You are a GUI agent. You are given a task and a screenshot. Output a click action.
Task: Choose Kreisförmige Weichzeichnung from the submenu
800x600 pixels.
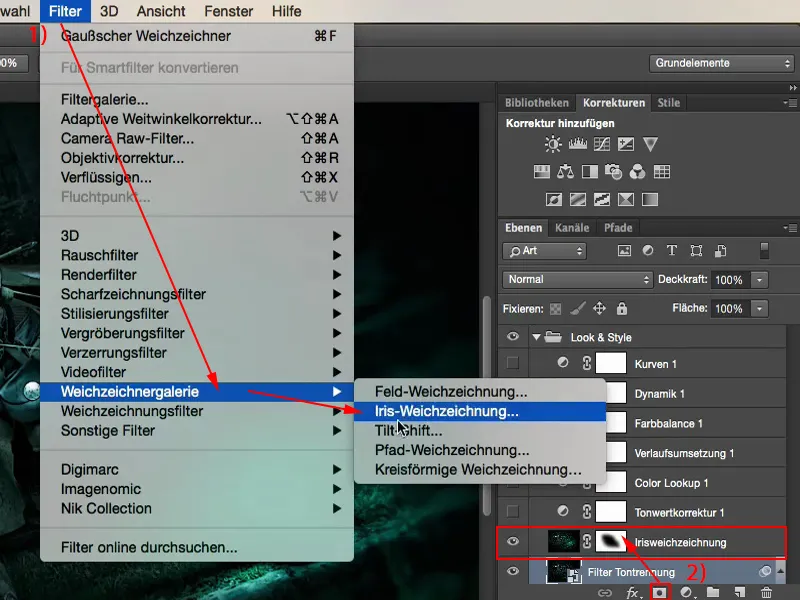[x=480, y=470]
